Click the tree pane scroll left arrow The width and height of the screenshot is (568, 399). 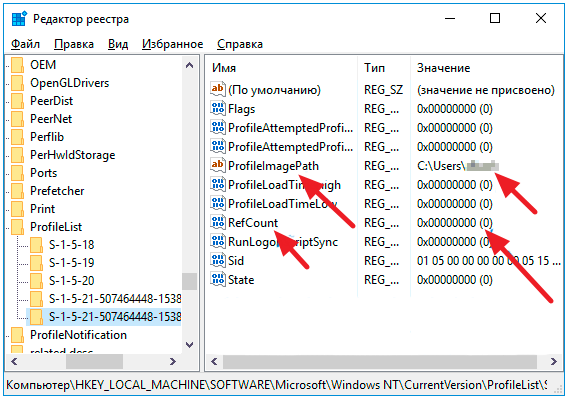pyautogui.click(x=14, y=361)
